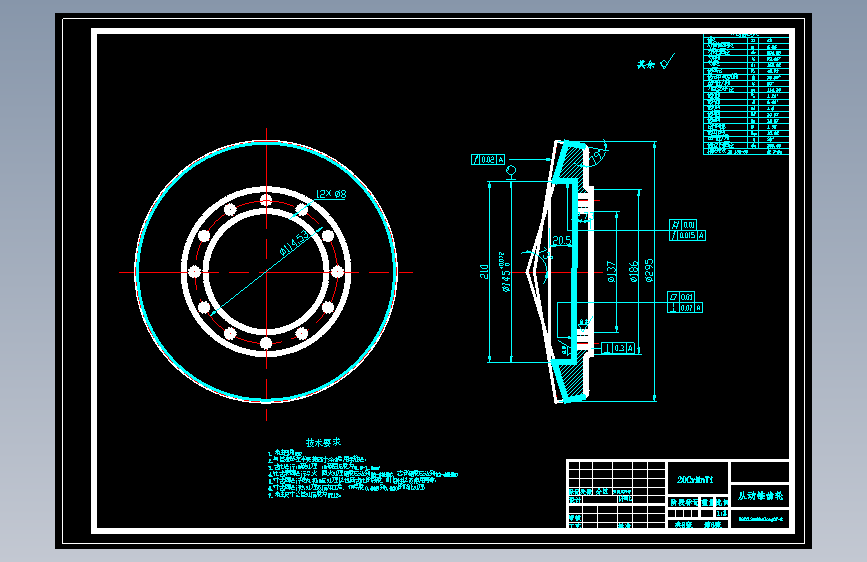The image size is (867, 562).
Task: Select the '20.5' dimension text
Action: pyautogui.click(x=562, y=241)
